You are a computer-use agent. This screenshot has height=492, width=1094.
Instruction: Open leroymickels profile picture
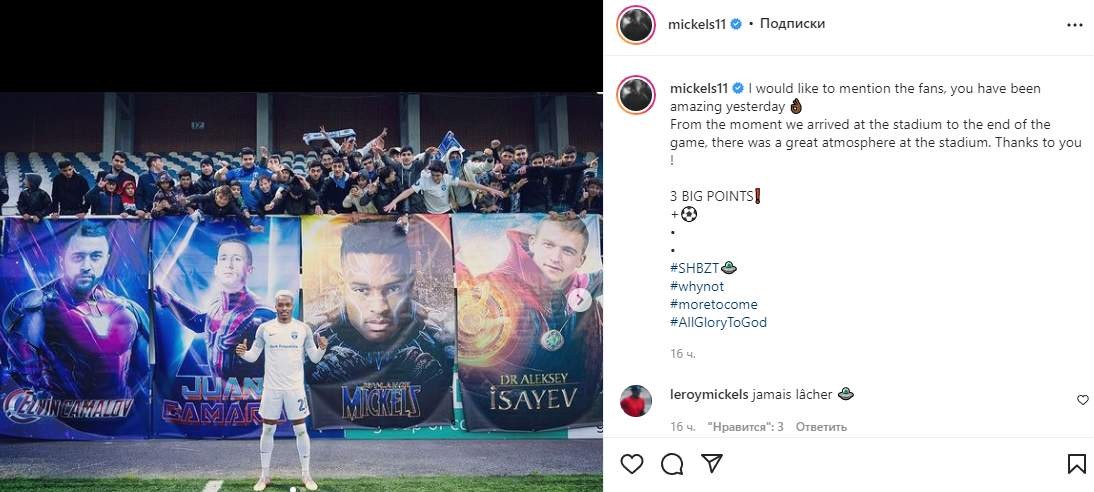click(636, 401)
